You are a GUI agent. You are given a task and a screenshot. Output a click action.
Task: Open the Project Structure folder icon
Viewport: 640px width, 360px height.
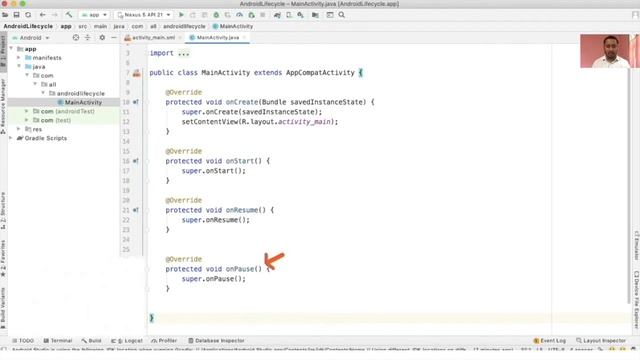(316, 15)
